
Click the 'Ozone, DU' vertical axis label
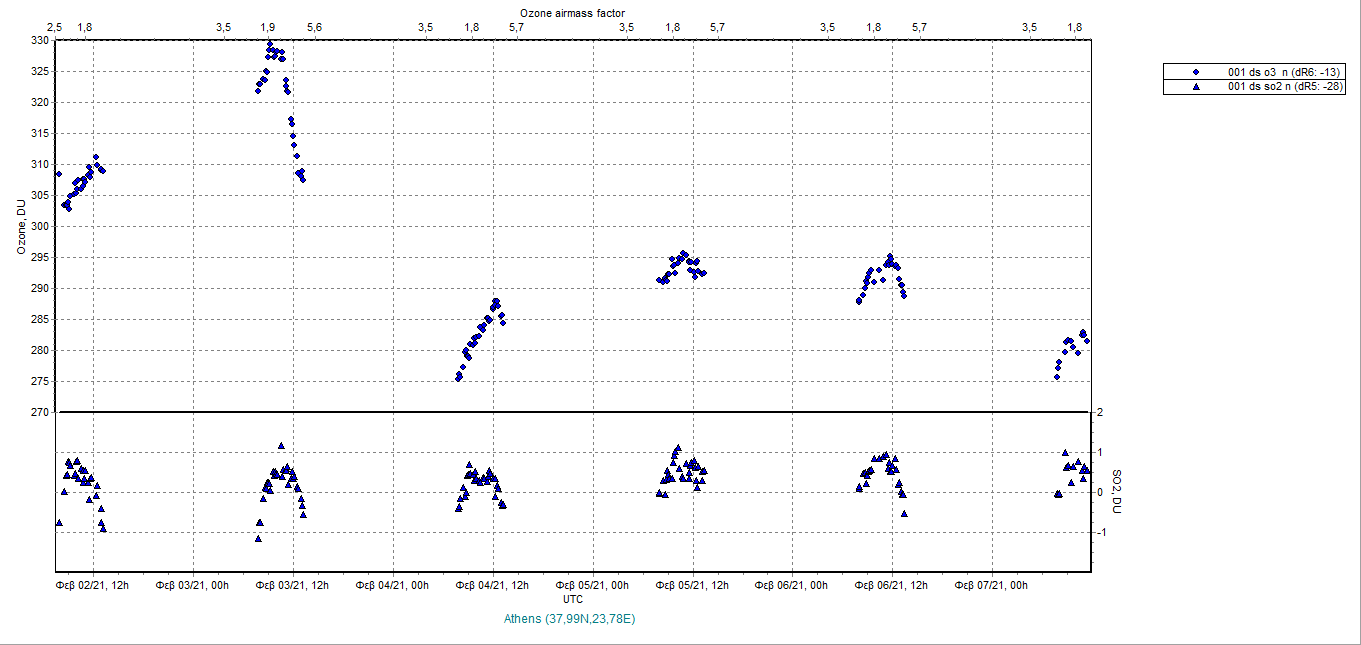[x=20, y=227]
